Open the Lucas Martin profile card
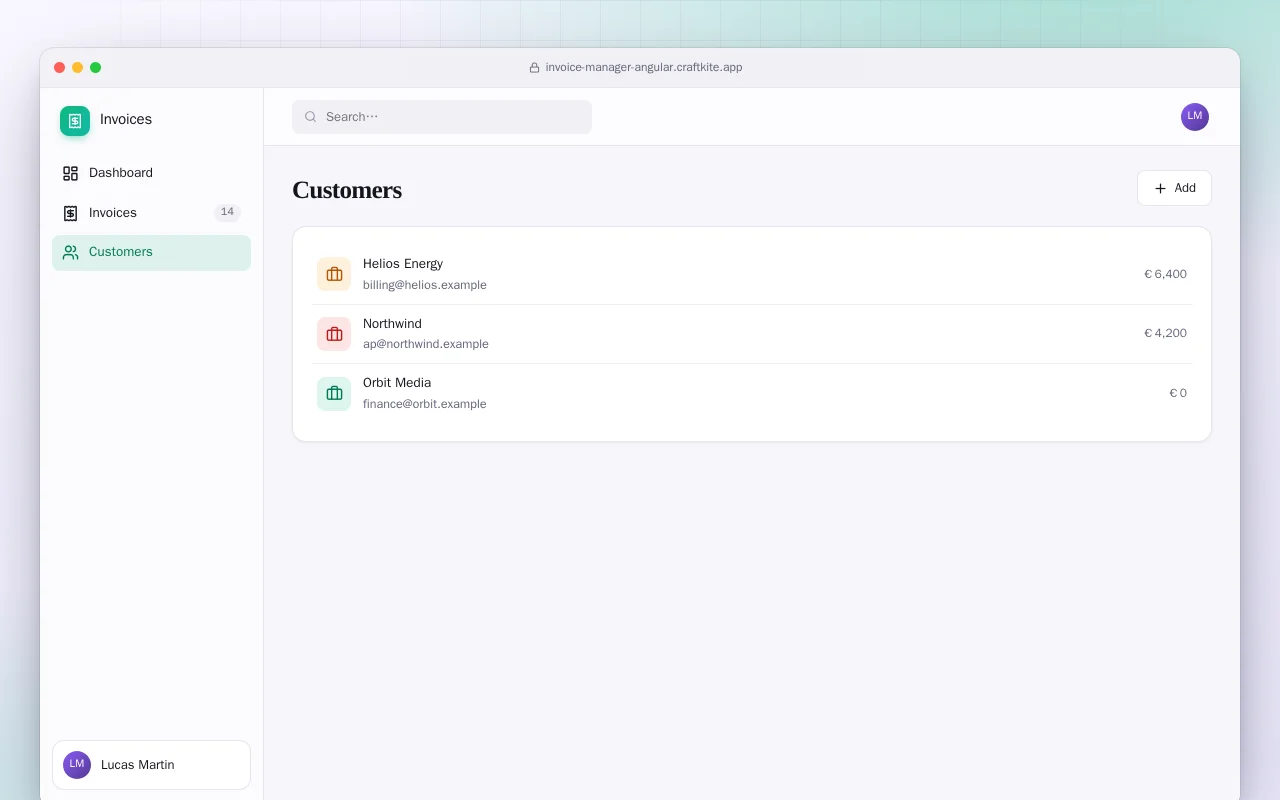The width and height of the screenshot is (1280, 800). tap(151, 765)
